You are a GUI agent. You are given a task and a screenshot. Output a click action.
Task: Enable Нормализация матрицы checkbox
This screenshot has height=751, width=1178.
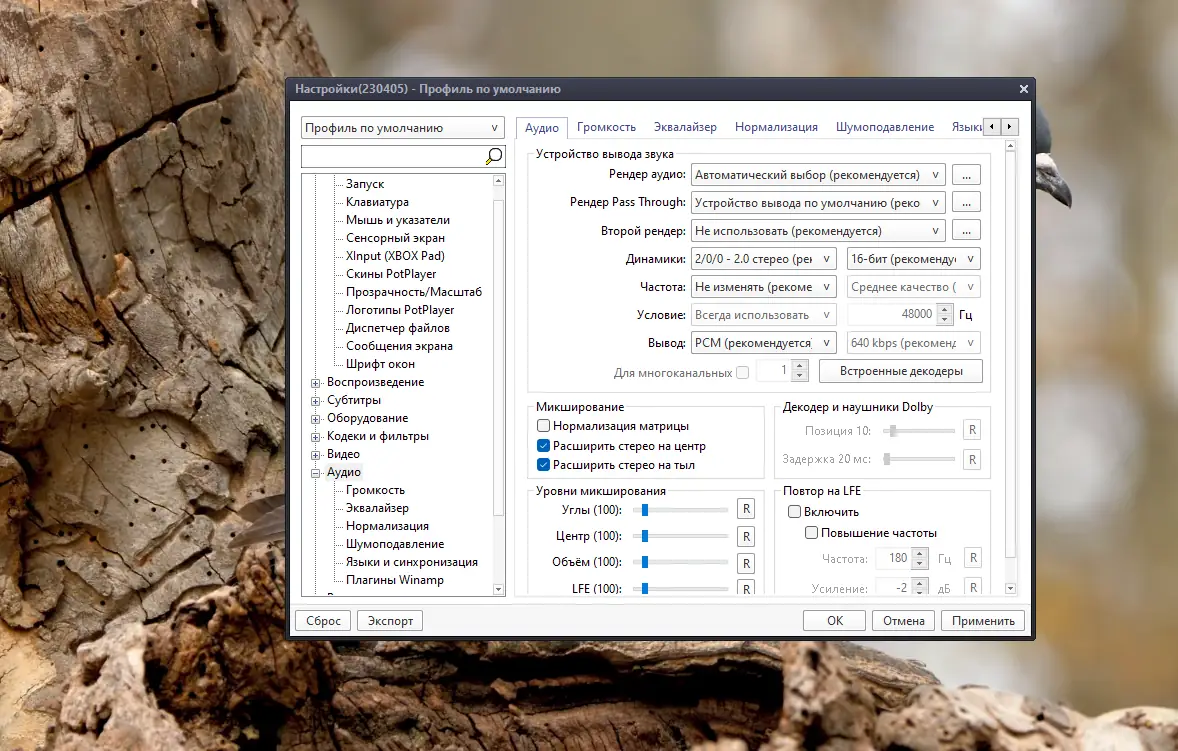click(x=544, y=426)
